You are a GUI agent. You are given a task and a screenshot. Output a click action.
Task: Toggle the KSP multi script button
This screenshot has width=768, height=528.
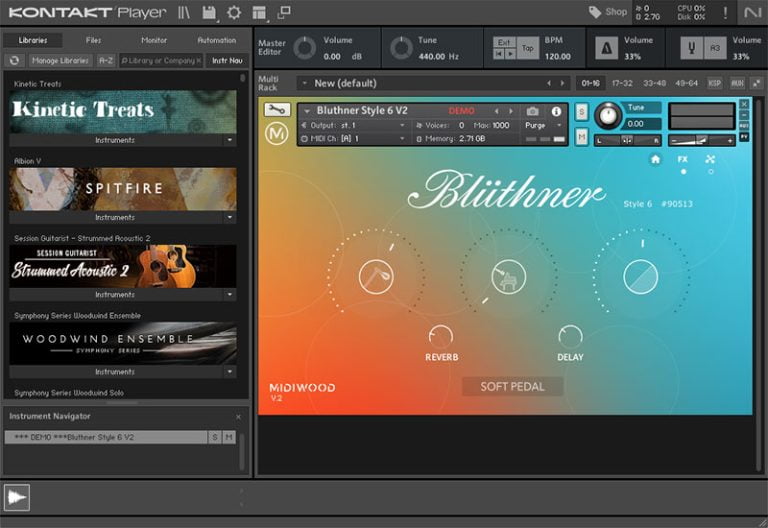tap(715, 83)
